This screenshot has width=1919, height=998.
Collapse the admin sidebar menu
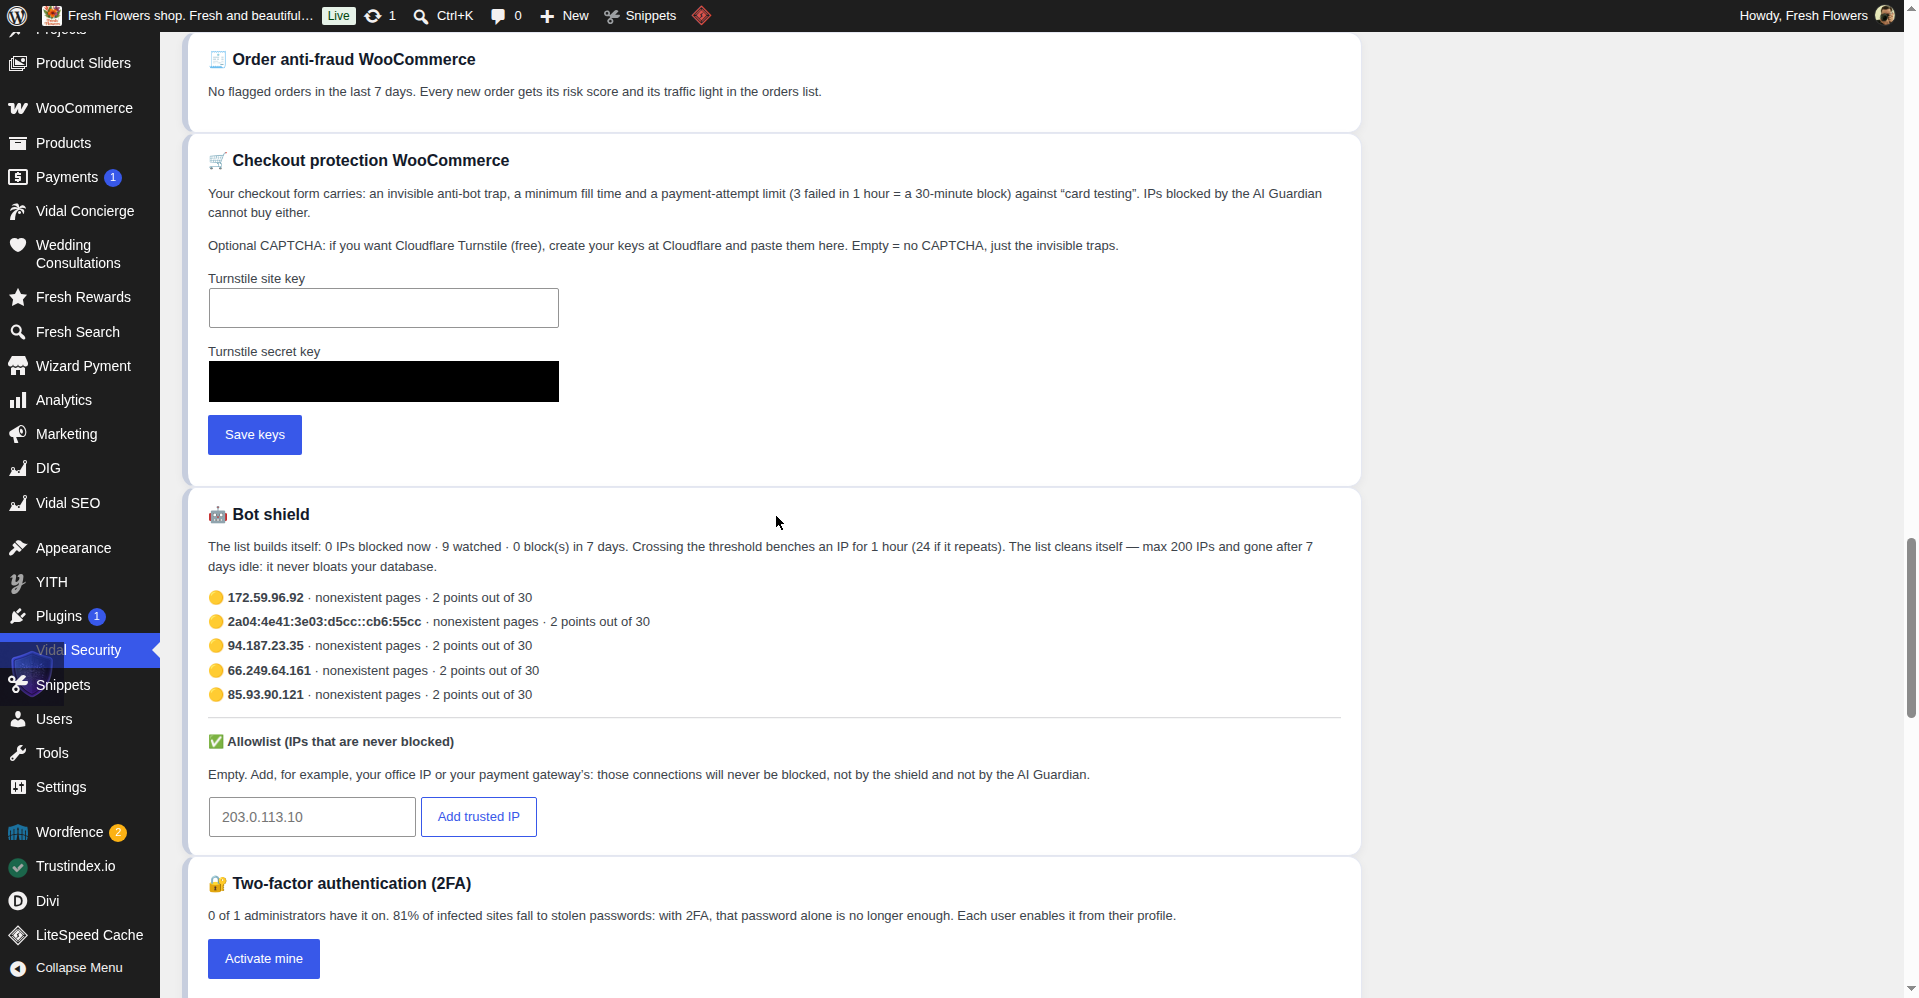(x=80, y=968)
